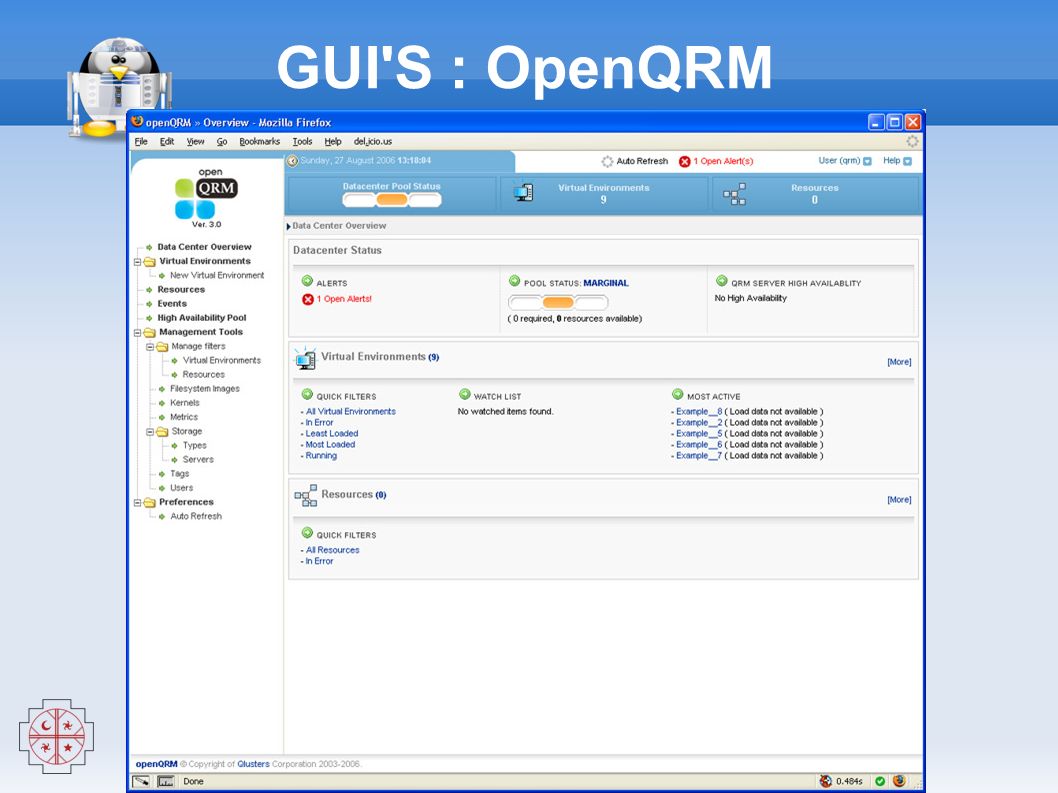Click the Firefox icon in the title bar
The width and height of the screenshot is (1058, 793).
coord(138,121)
